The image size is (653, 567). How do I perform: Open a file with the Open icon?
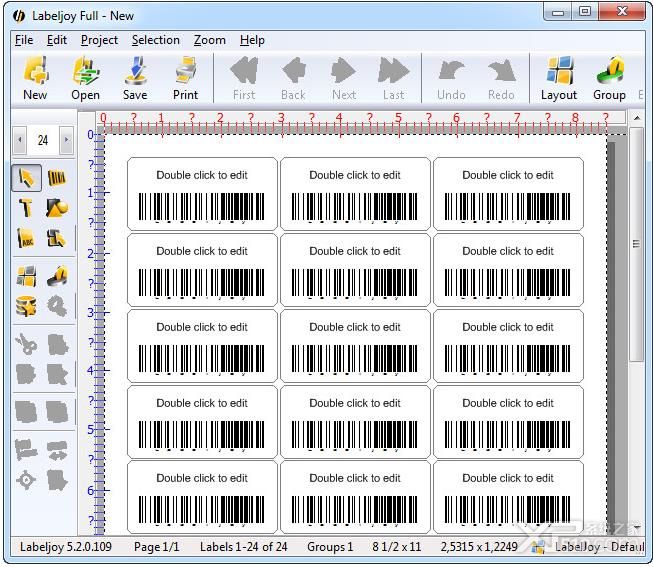(x=85, y=78)
